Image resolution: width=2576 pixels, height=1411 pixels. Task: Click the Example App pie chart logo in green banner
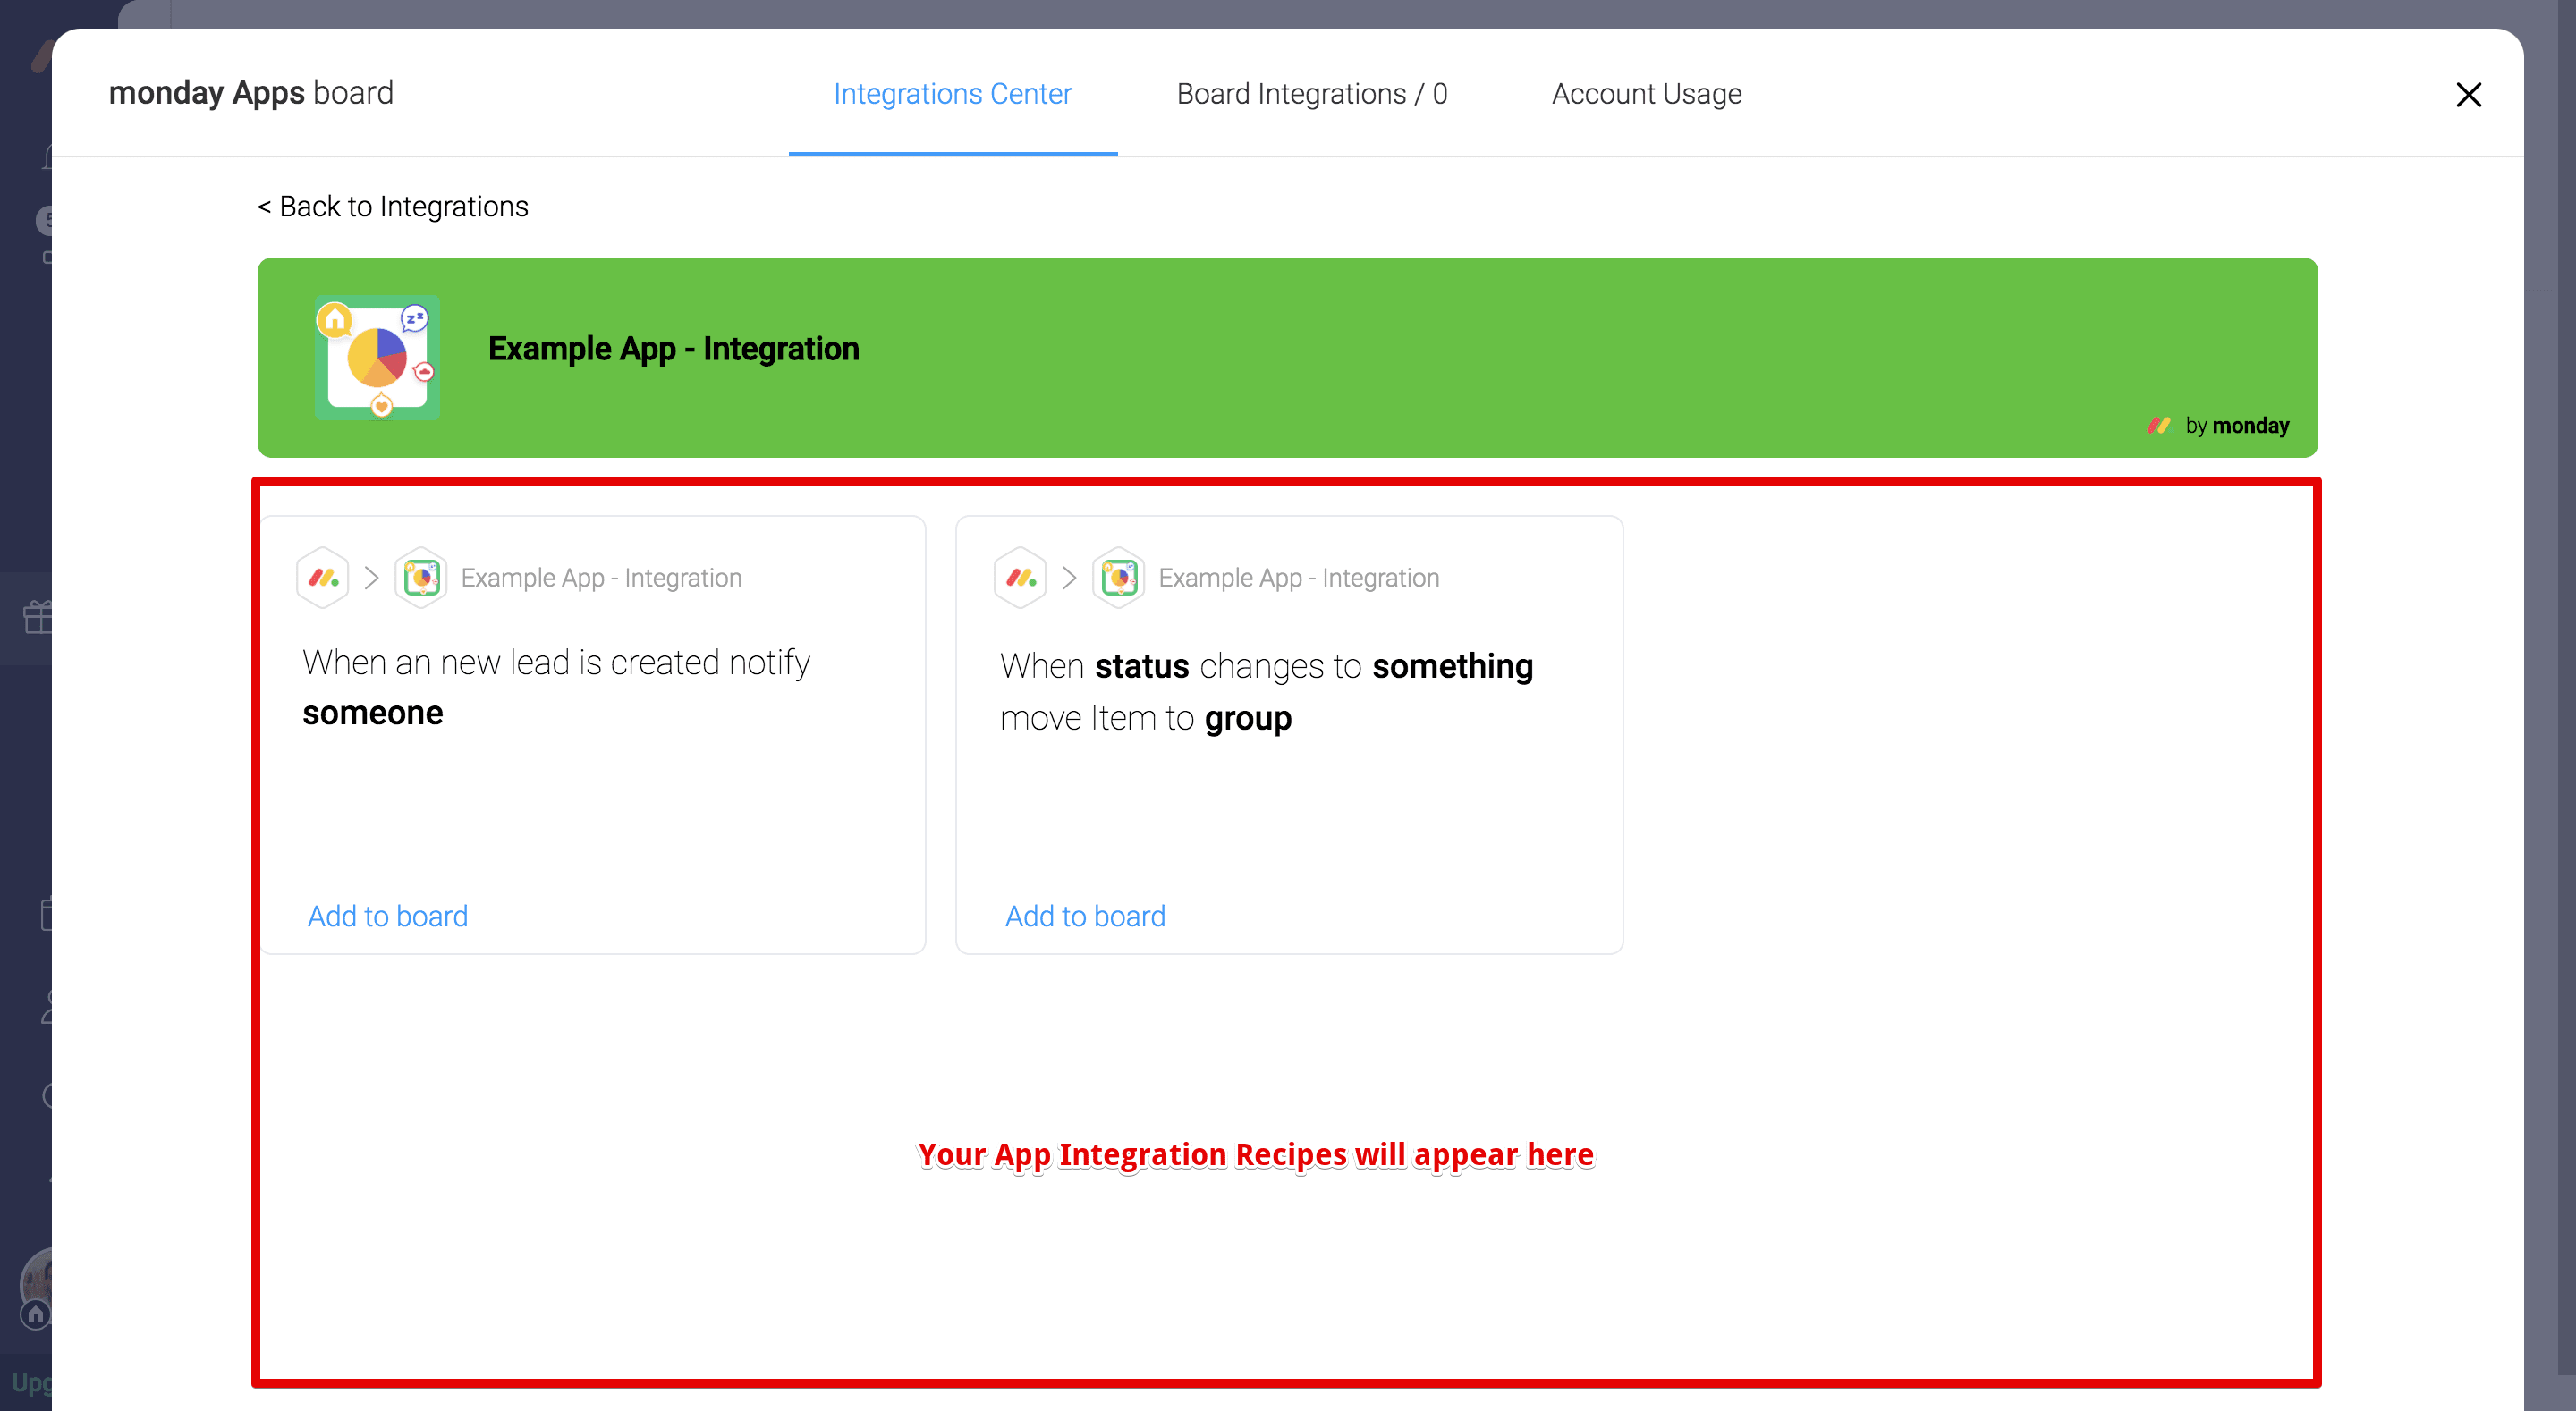click(377, 357)
